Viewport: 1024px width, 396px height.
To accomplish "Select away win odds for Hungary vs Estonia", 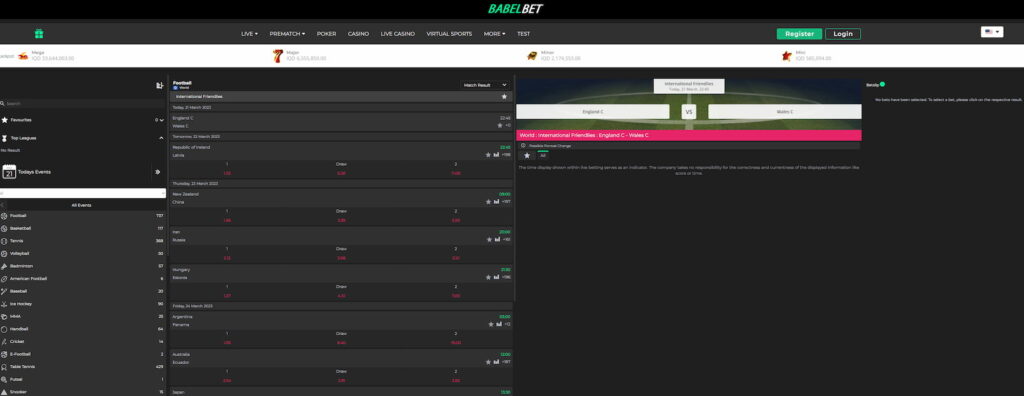I will point(456,295).
